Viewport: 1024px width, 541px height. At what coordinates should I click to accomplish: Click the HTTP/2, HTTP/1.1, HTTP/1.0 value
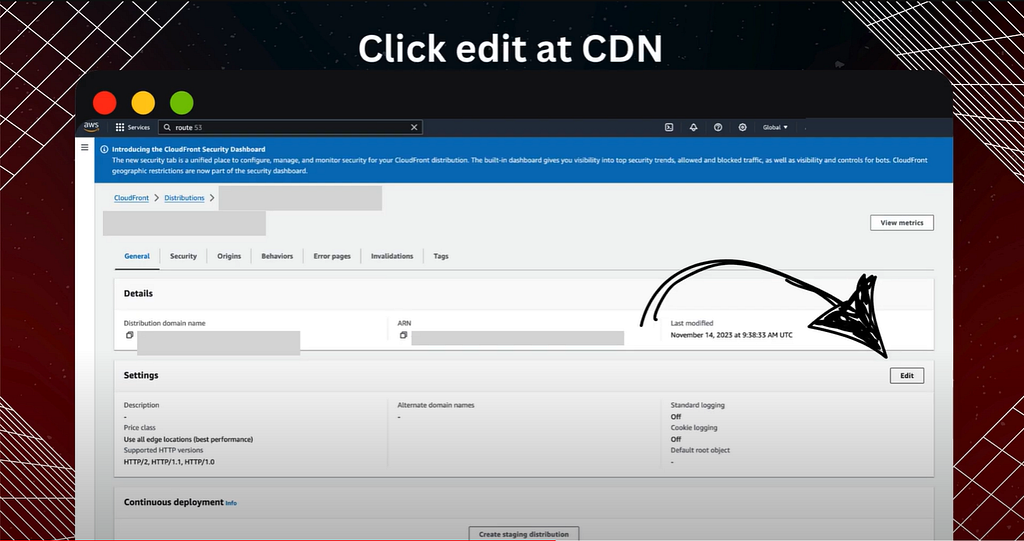pos(169,462)
